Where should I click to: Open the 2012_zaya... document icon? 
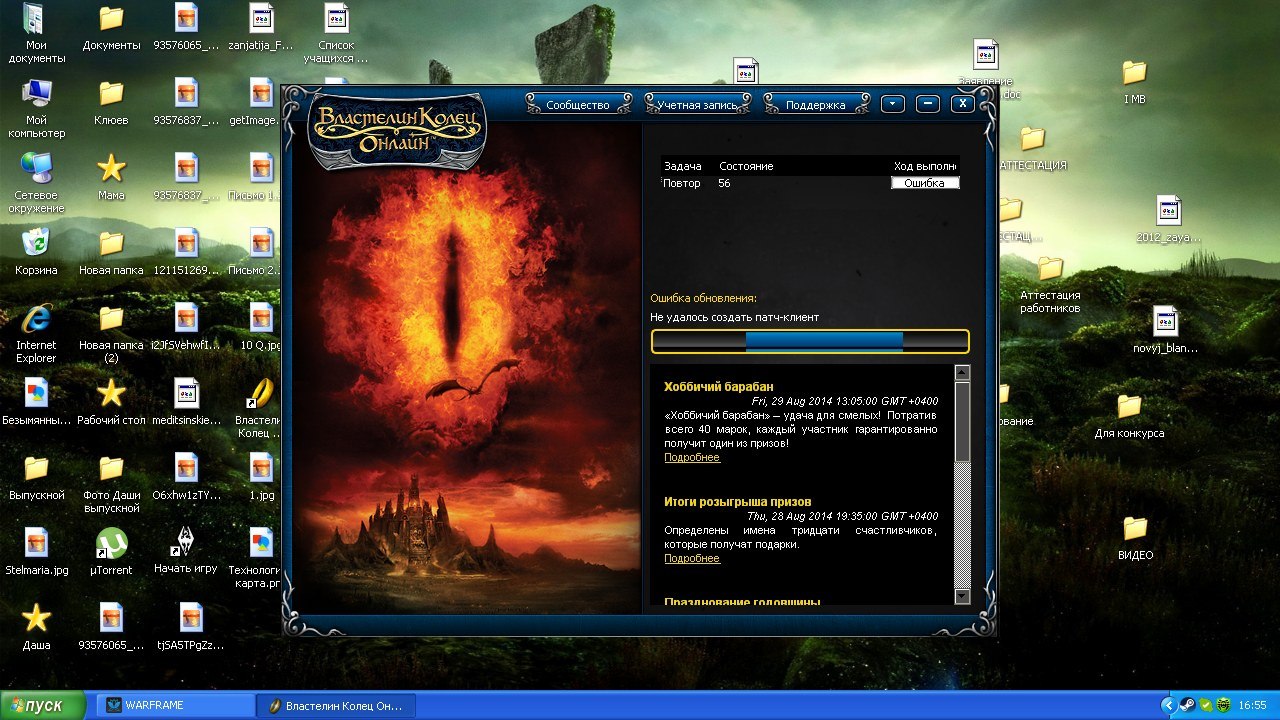1169,220
